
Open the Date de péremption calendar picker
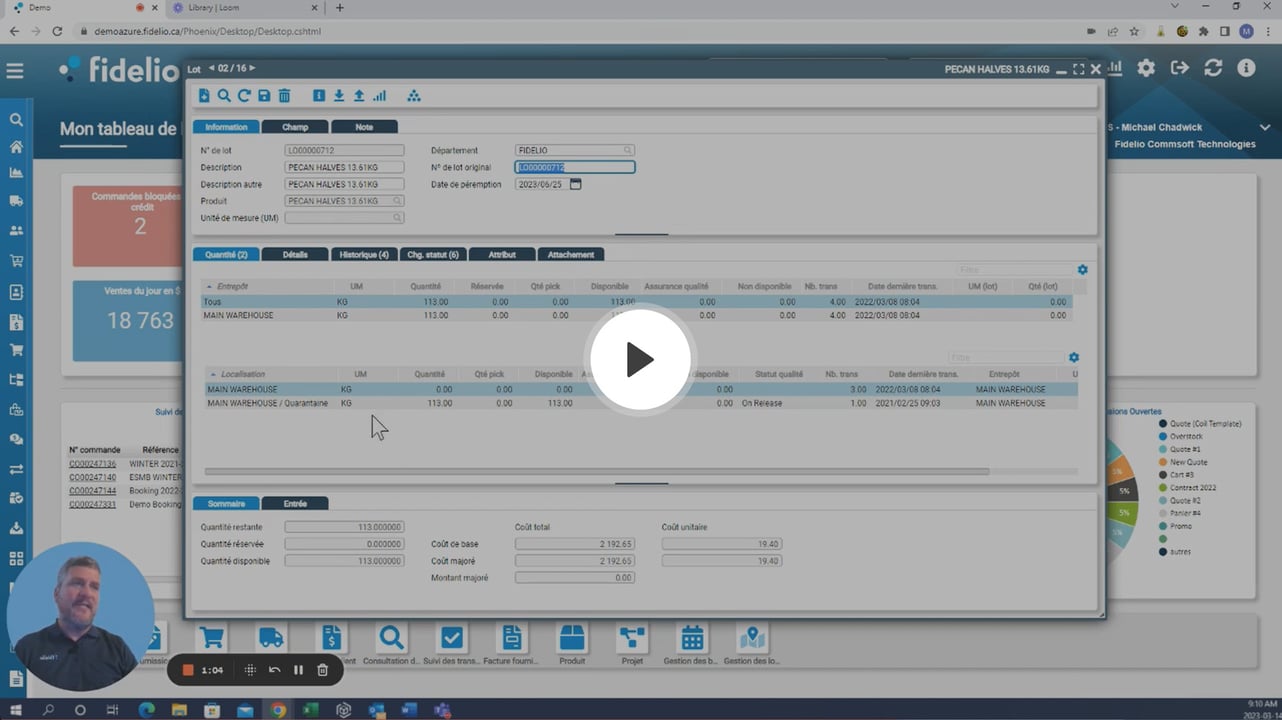[x=575, y=184]
